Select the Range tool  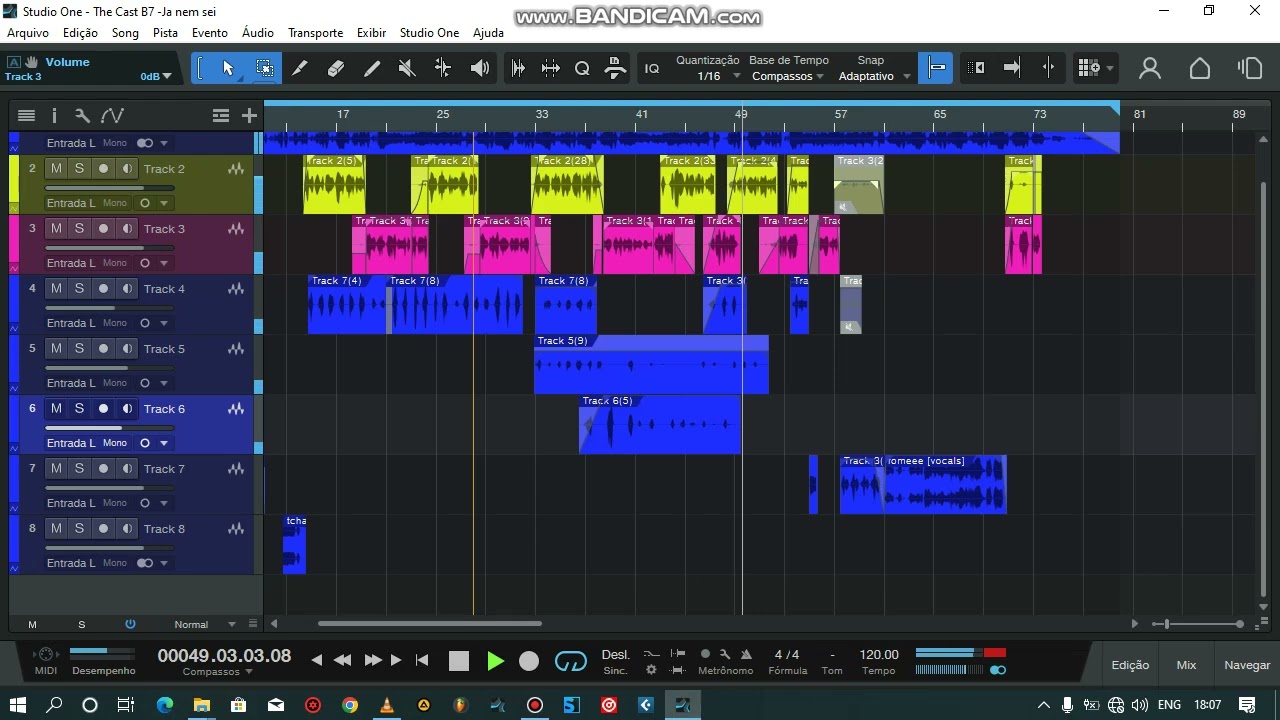tap(264, 68)
